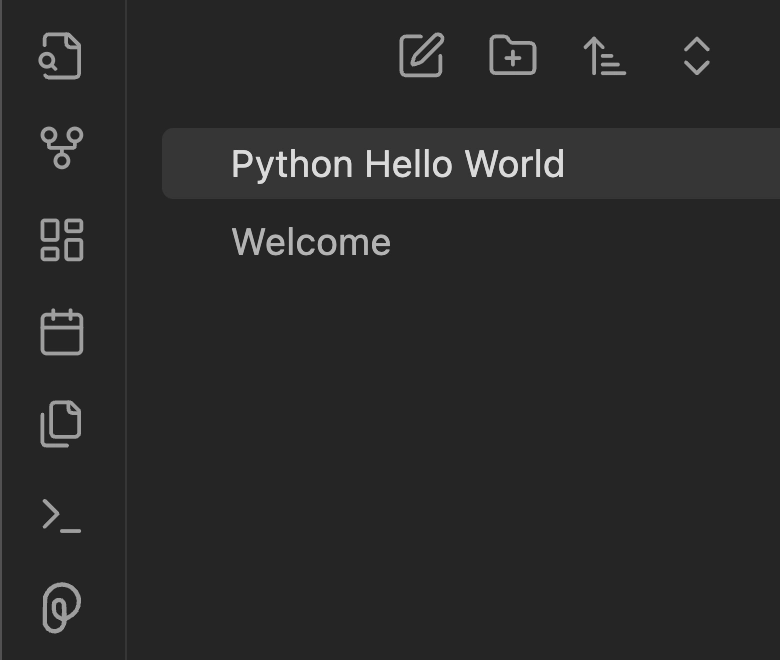Open the Welcome note

point(311,242)
